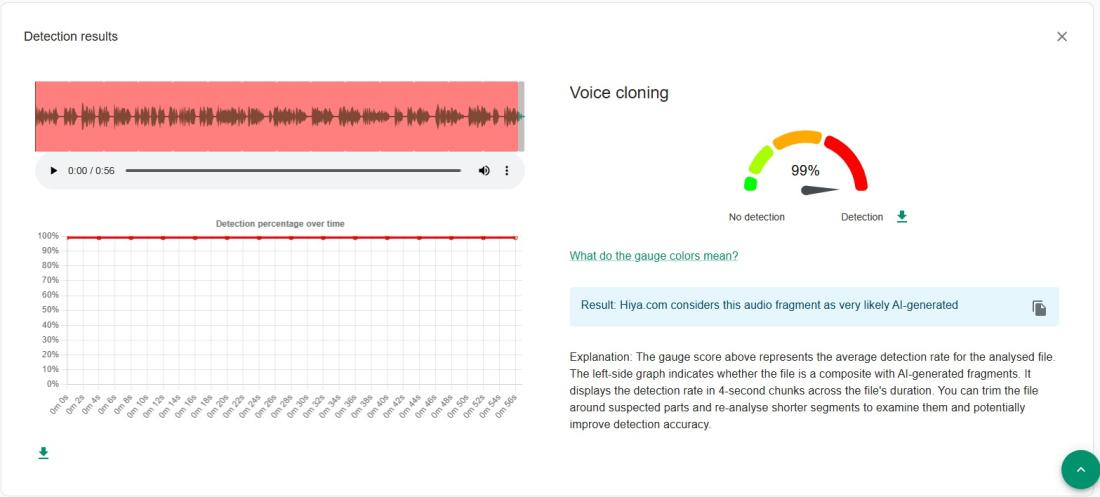The height and width of the screenshot is (497, 1100).
Task: Play the 0:56 audio clip
Action: pyautogui.click(x=54, y=171)
